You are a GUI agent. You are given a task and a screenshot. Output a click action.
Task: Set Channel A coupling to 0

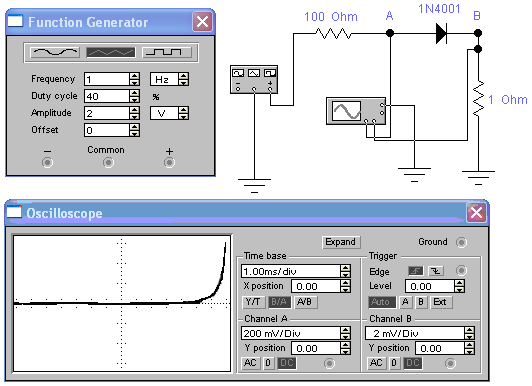[268, 363]
